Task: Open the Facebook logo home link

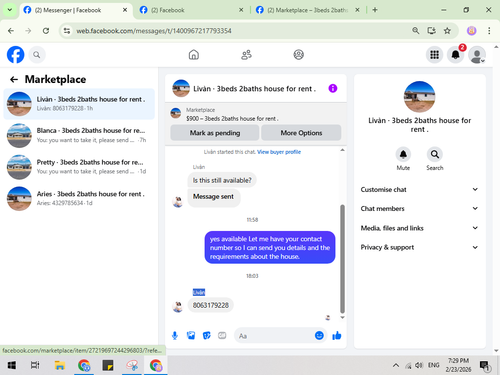Action: 15,54
